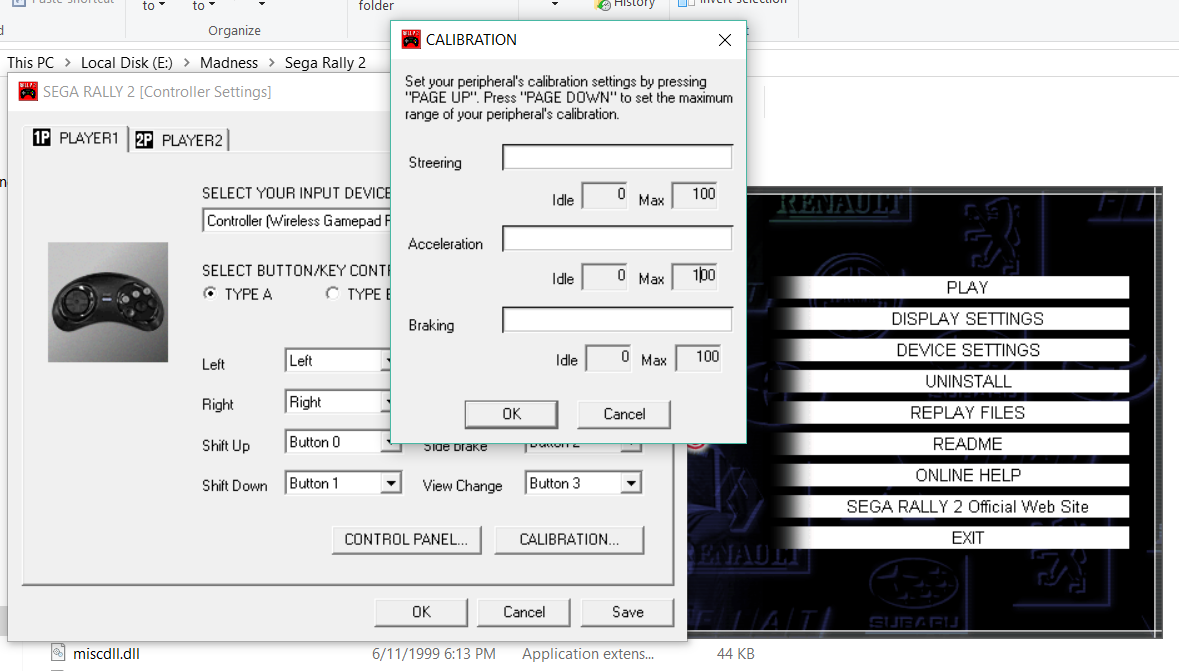
Task: Click the 2P icon on PLAYER2 tab
Action: point(144,140)
